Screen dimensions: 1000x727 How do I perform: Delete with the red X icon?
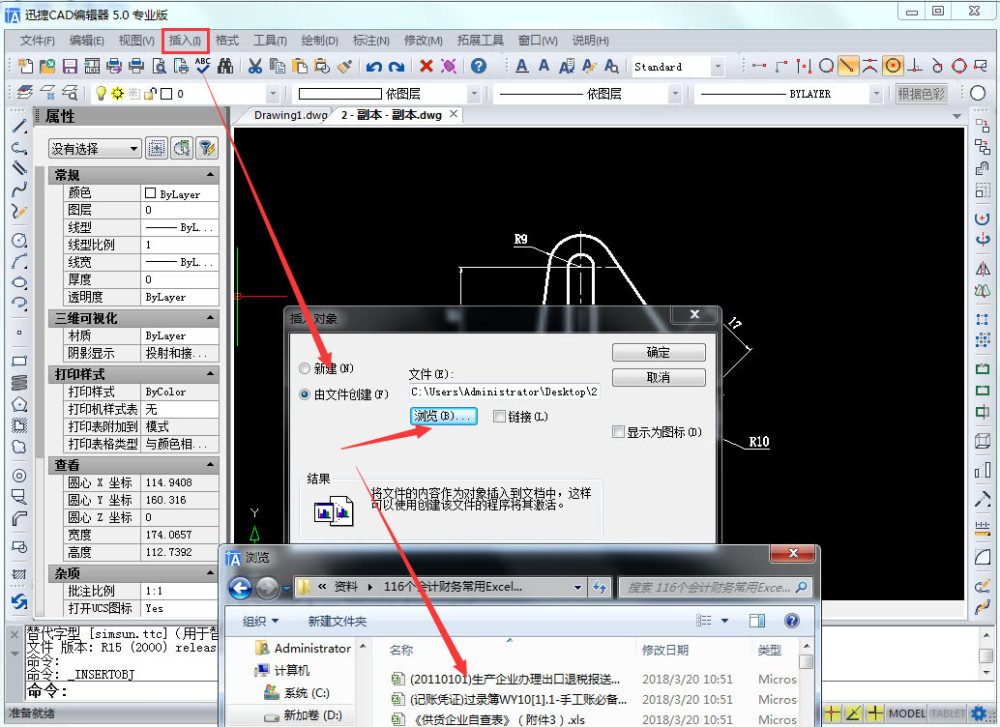click(x=427, y=66)
